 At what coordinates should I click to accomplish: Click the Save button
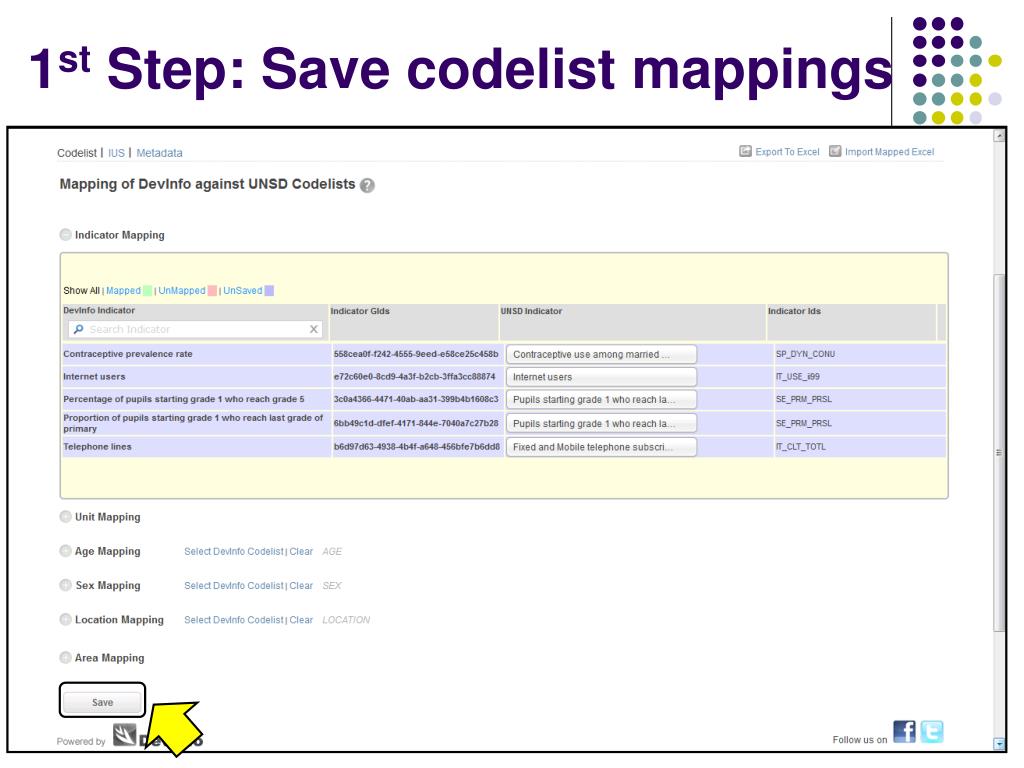(x=103, y=702)
